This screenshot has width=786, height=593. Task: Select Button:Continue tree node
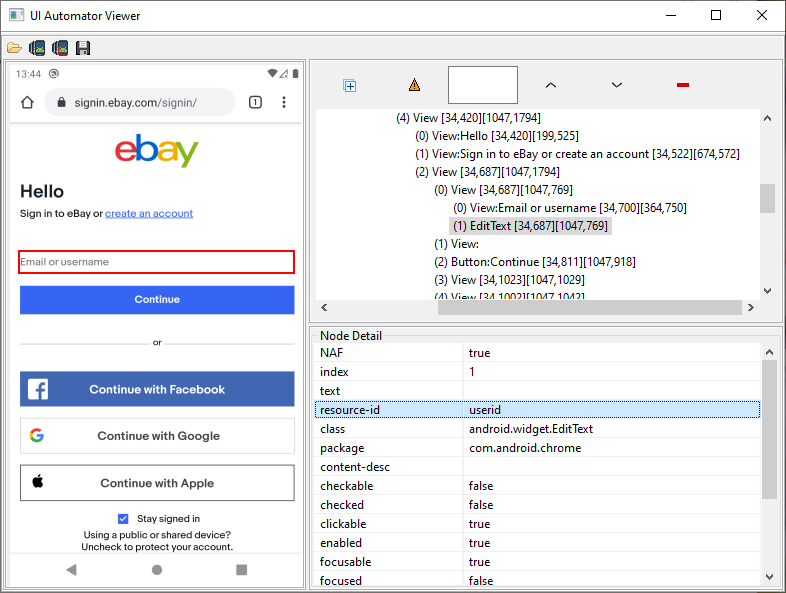coord(535,262)
